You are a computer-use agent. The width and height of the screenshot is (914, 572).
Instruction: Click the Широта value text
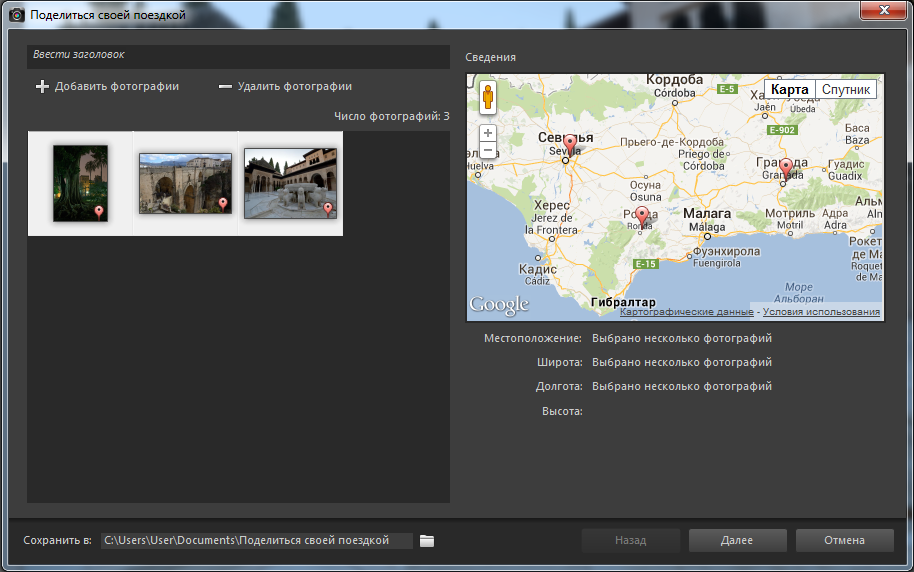[x=682, y=362]
